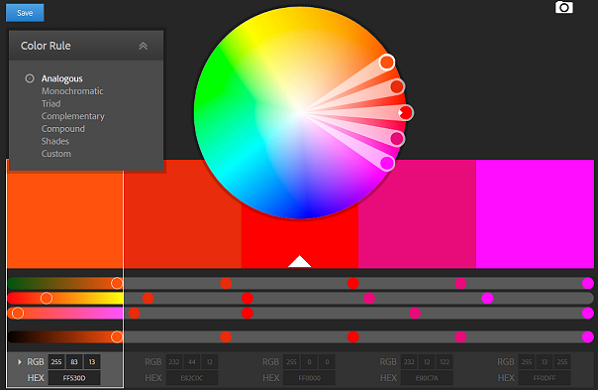Viewport: 598px width, 390px height.
Task: Click the HEX field showing E82C0C
Action: (x=192, y=378)
